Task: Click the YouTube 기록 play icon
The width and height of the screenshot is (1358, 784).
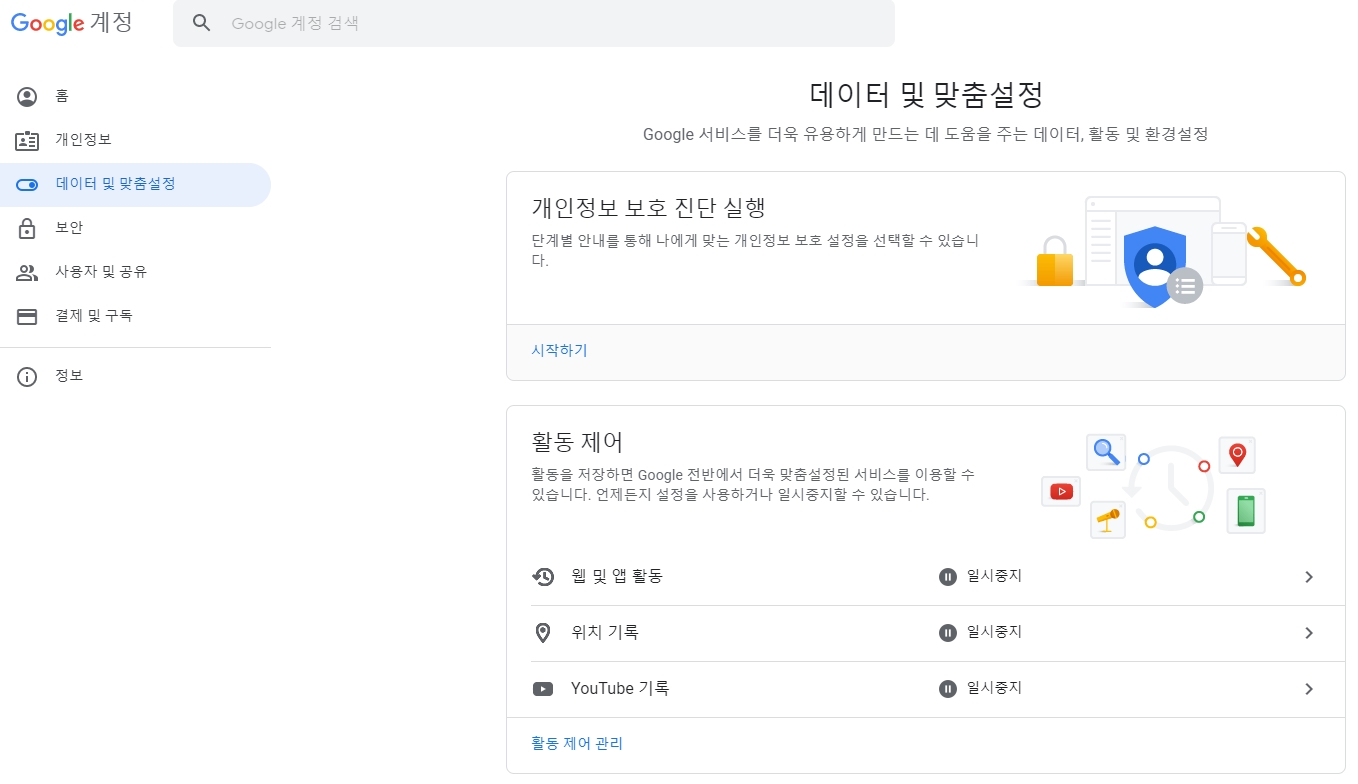Action: (x=543, y=689)
